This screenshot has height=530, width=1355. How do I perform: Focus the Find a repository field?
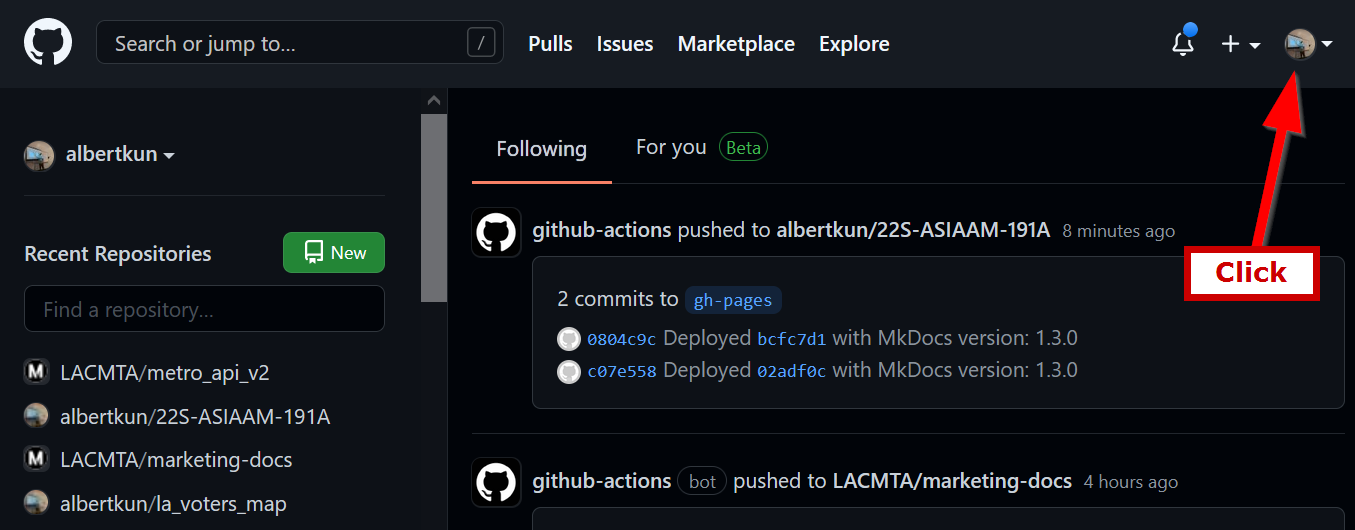[x=204, y=309]
